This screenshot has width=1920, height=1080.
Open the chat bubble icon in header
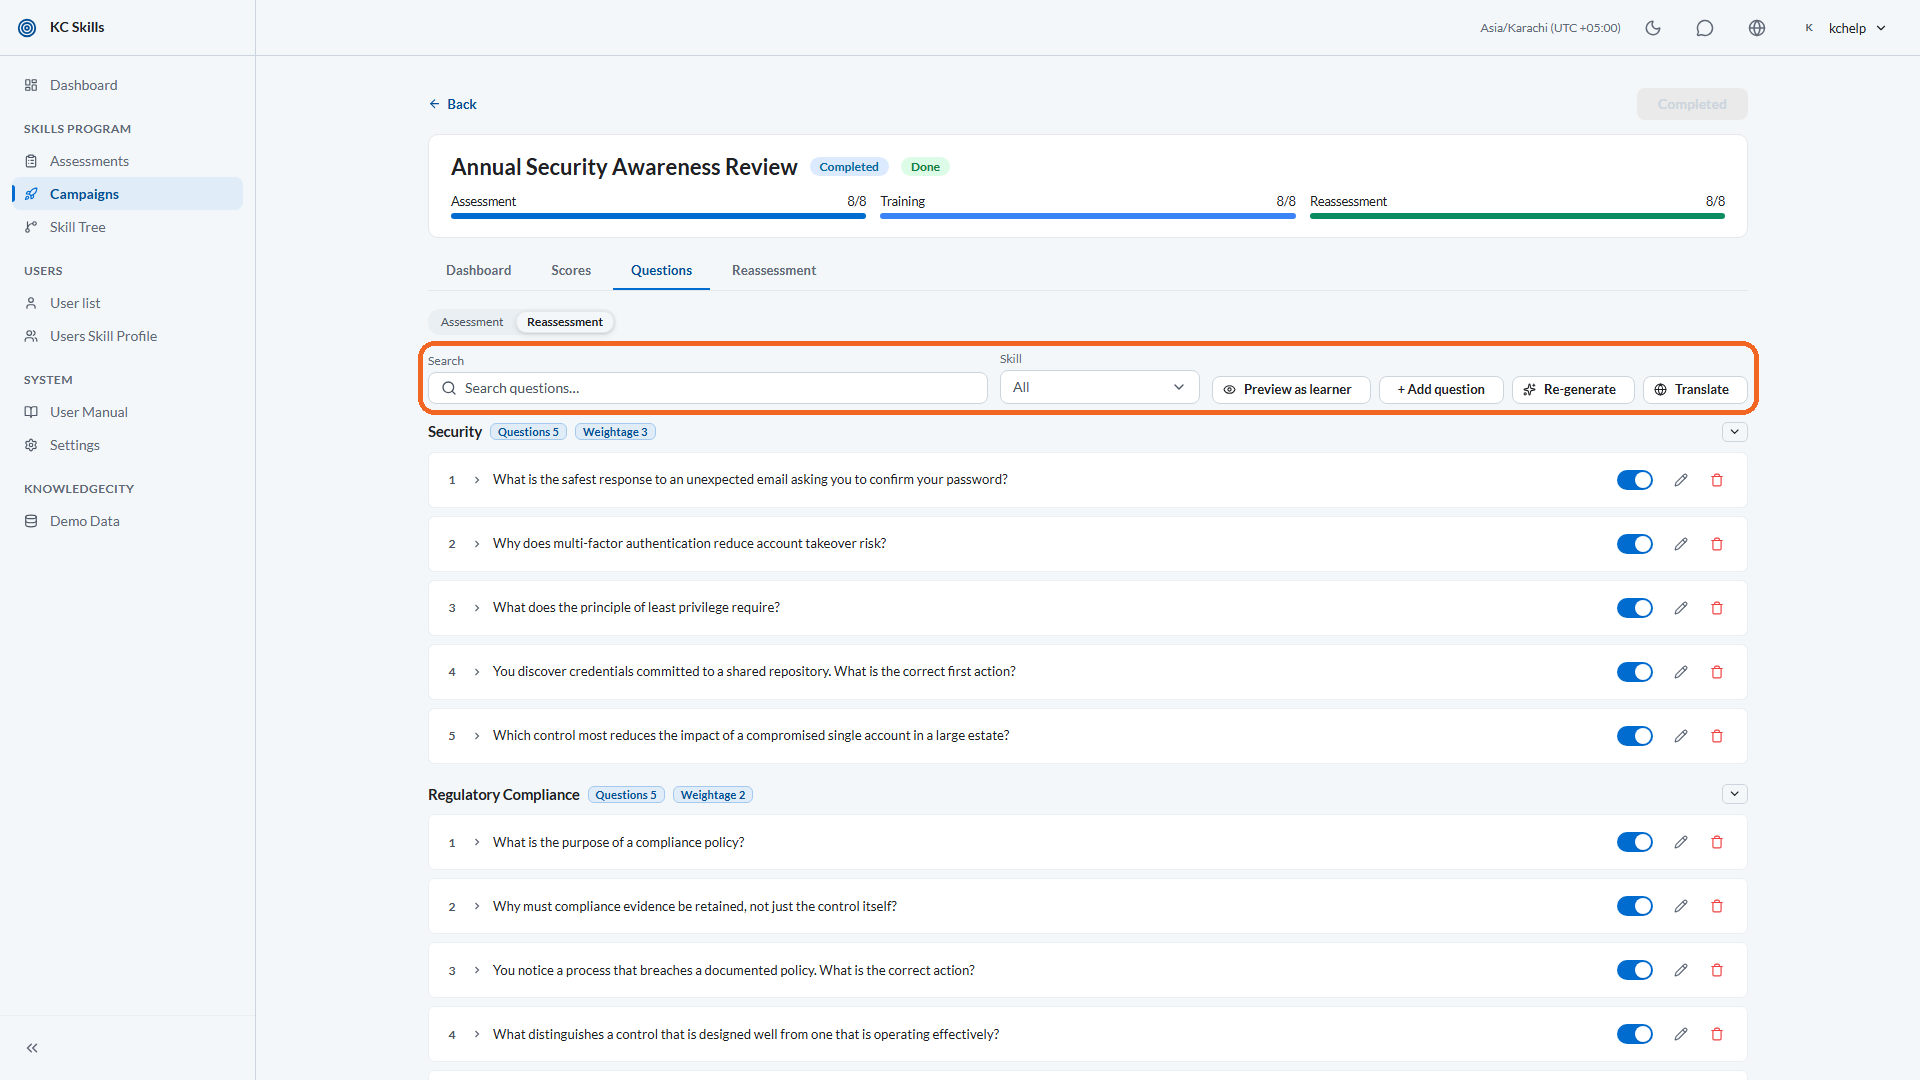(x=1705, y=28)
